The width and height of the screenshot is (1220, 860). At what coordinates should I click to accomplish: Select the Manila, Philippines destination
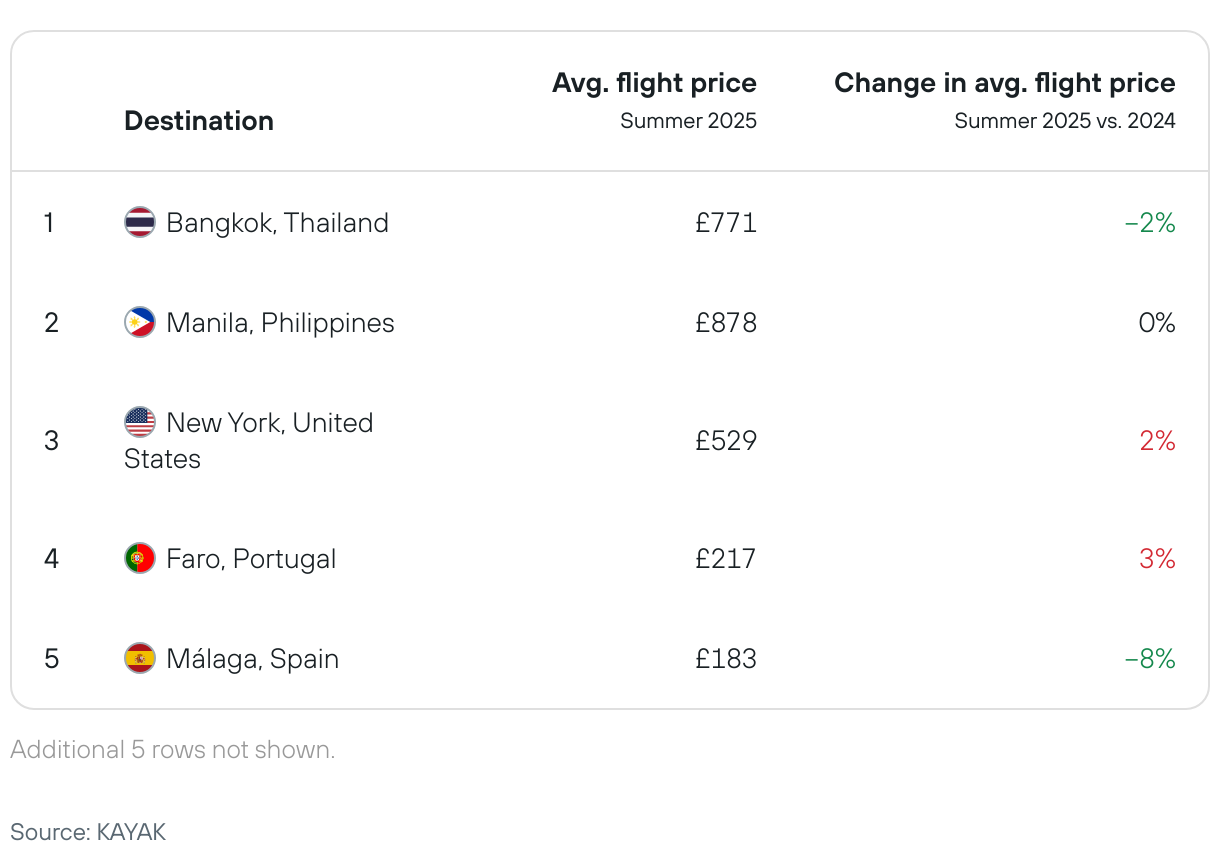[280, 323]
